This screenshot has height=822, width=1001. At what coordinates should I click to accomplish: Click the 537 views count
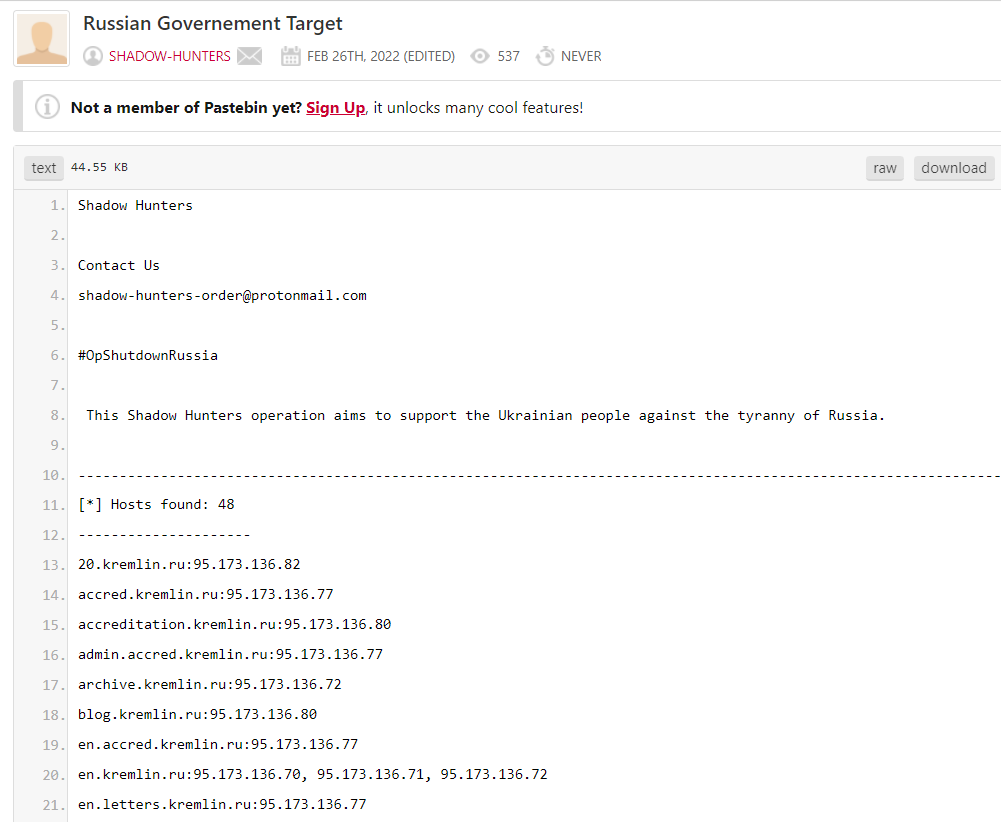coord(509,56)
